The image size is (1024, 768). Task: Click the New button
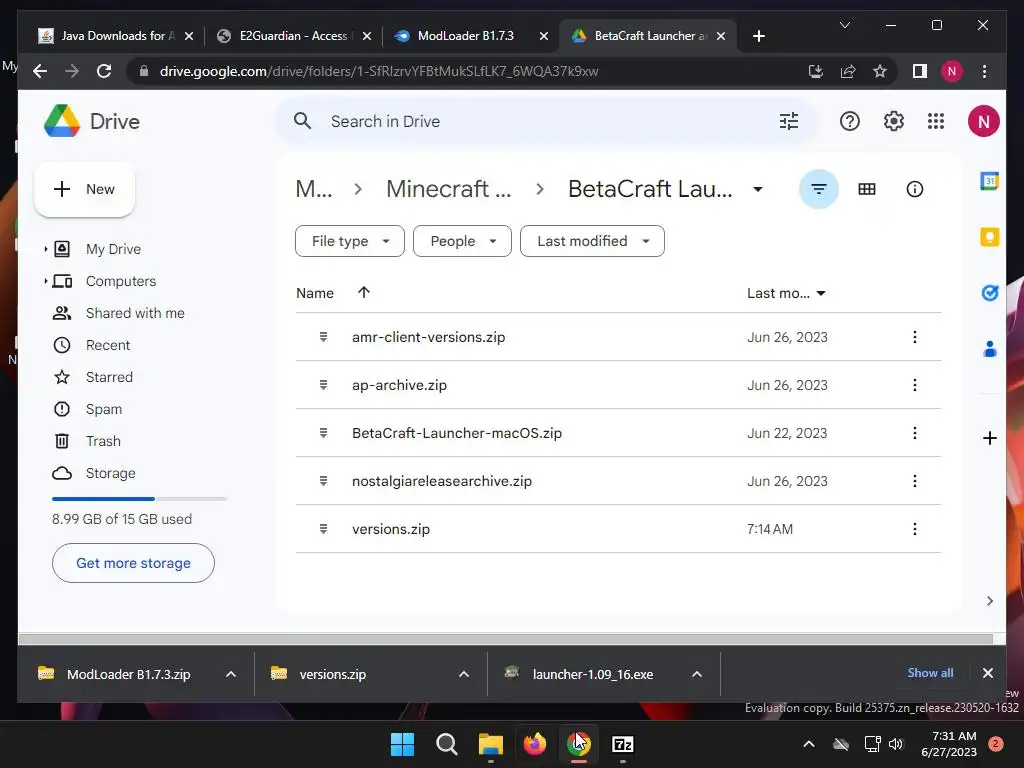click(84, 189)
